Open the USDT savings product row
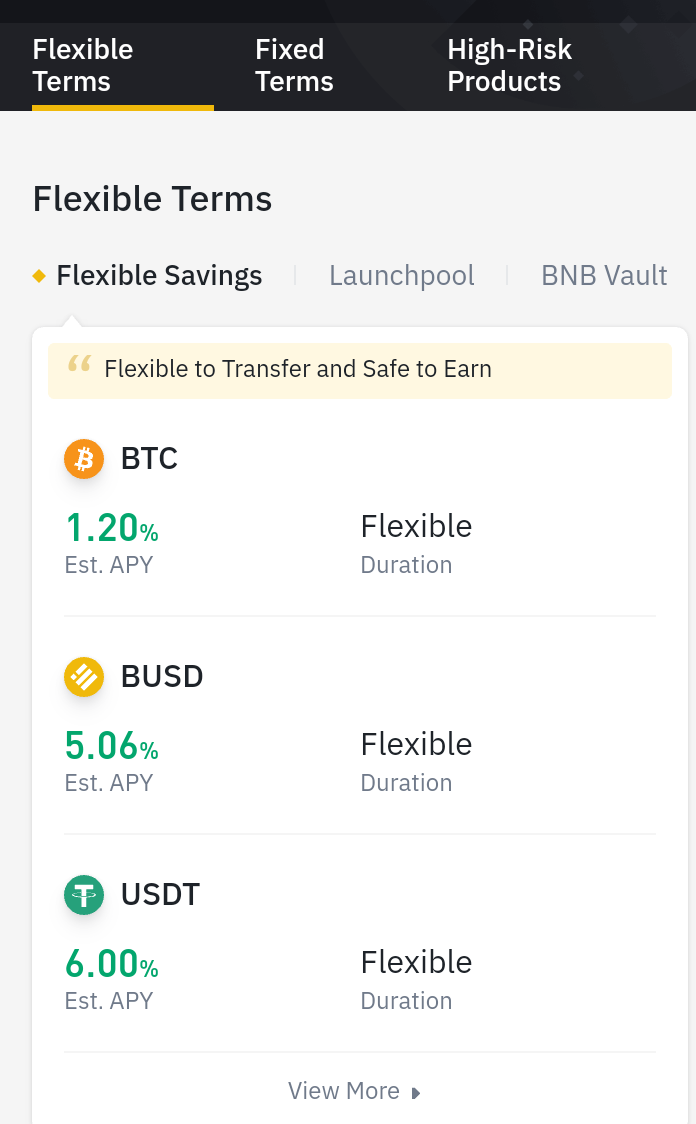This screenshot has height=1124, width=696. point(360,943)
